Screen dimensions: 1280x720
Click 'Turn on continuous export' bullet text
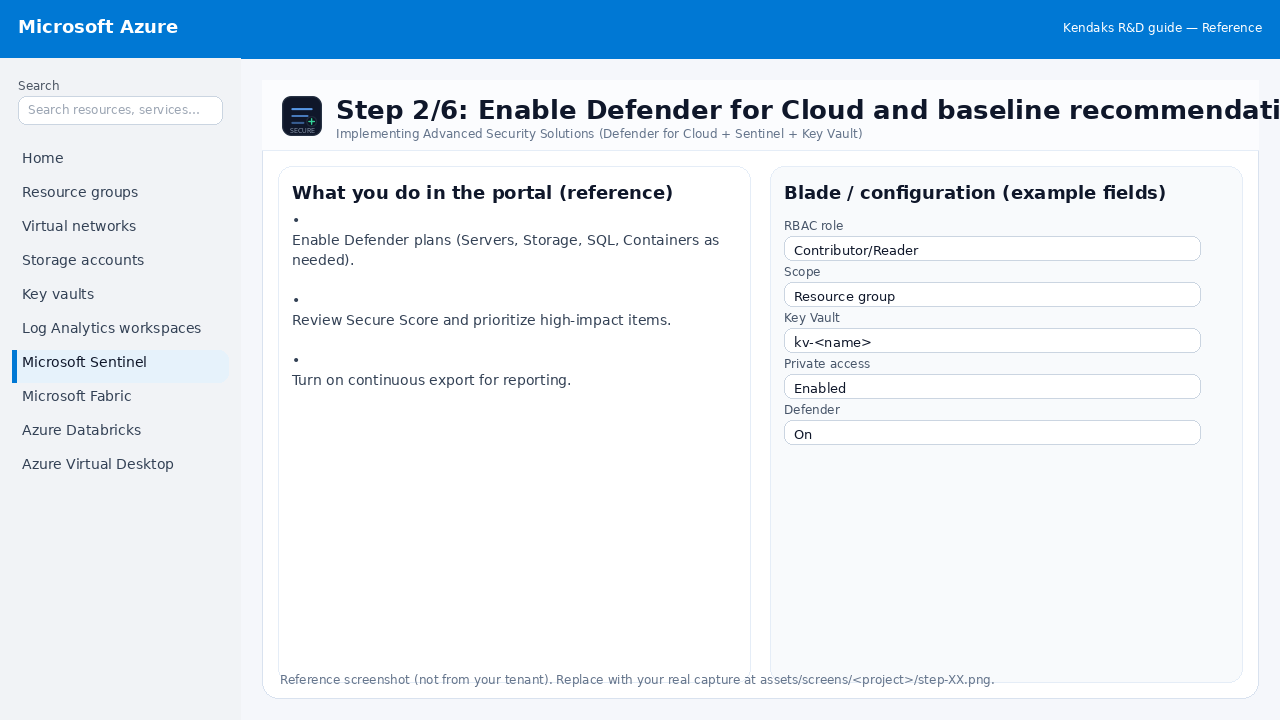[431, 380]
